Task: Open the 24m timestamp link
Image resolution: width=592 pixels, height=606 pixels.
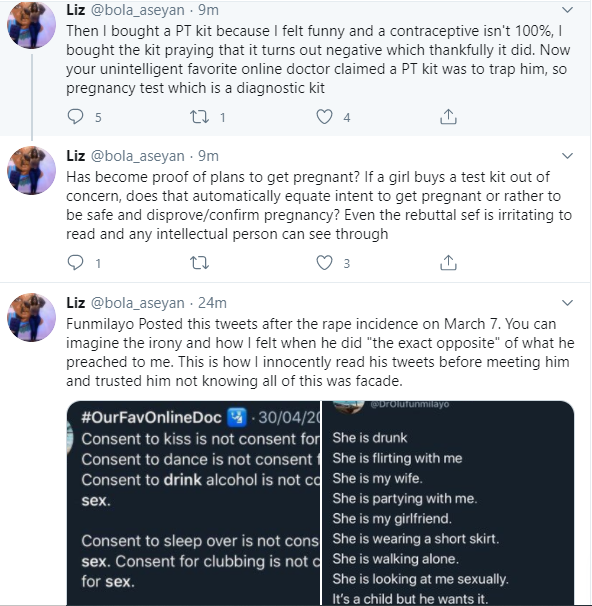Action: click(212, 303)
